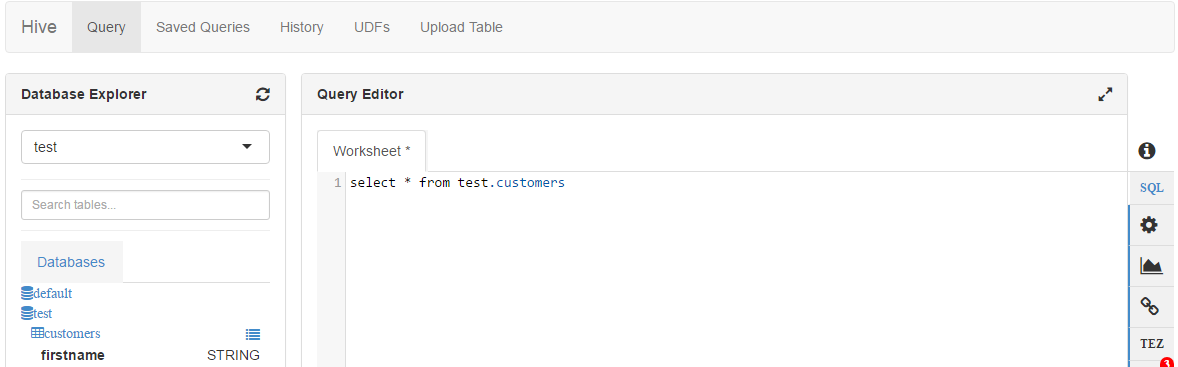Screen dimensions: 1178x367
Task: Select the Worksheet tab
Action: [x=372, y=151]
